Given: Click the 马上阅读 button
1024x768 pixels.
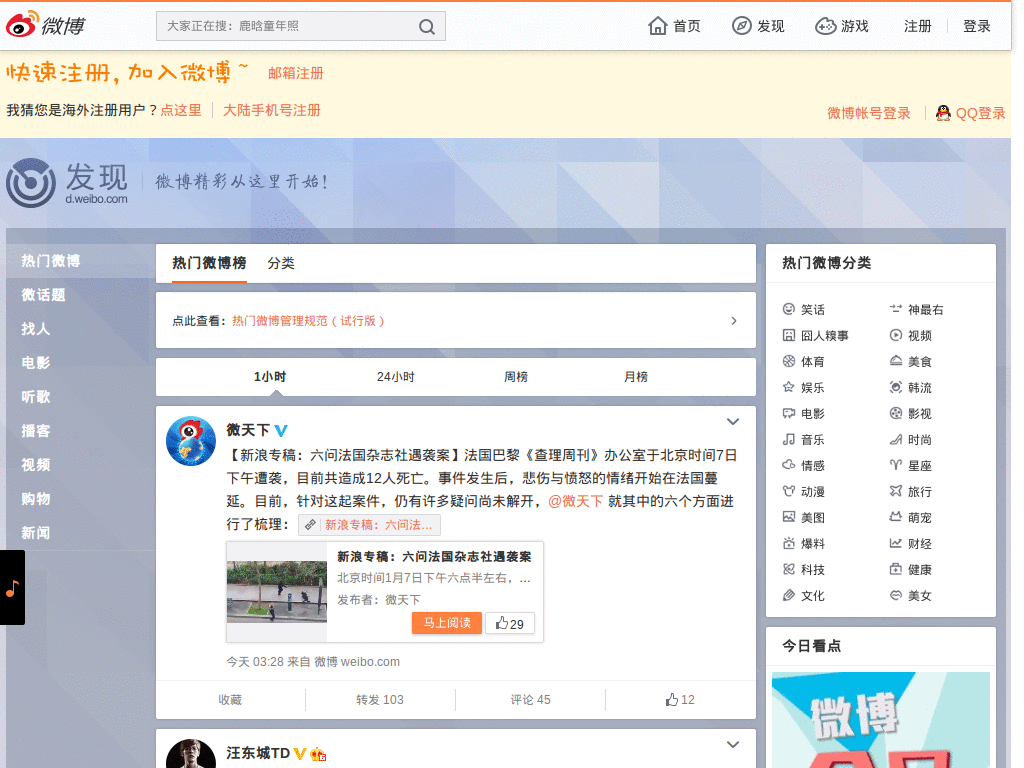Looking at the screenshot, I should click(447, 623).
